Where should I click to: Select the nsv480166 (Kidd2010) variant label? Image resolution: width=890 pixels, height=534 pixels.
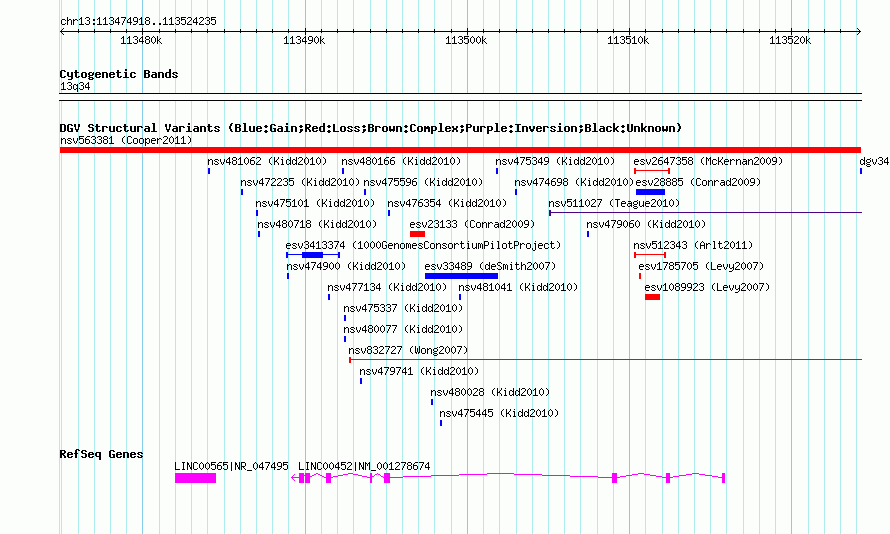click(401, 161)
